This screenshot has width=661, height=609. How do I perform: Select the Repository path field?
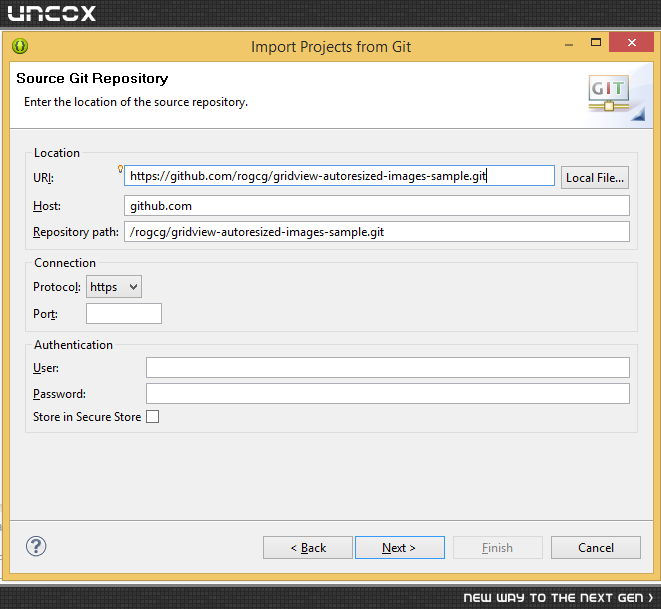coord(377,232)
